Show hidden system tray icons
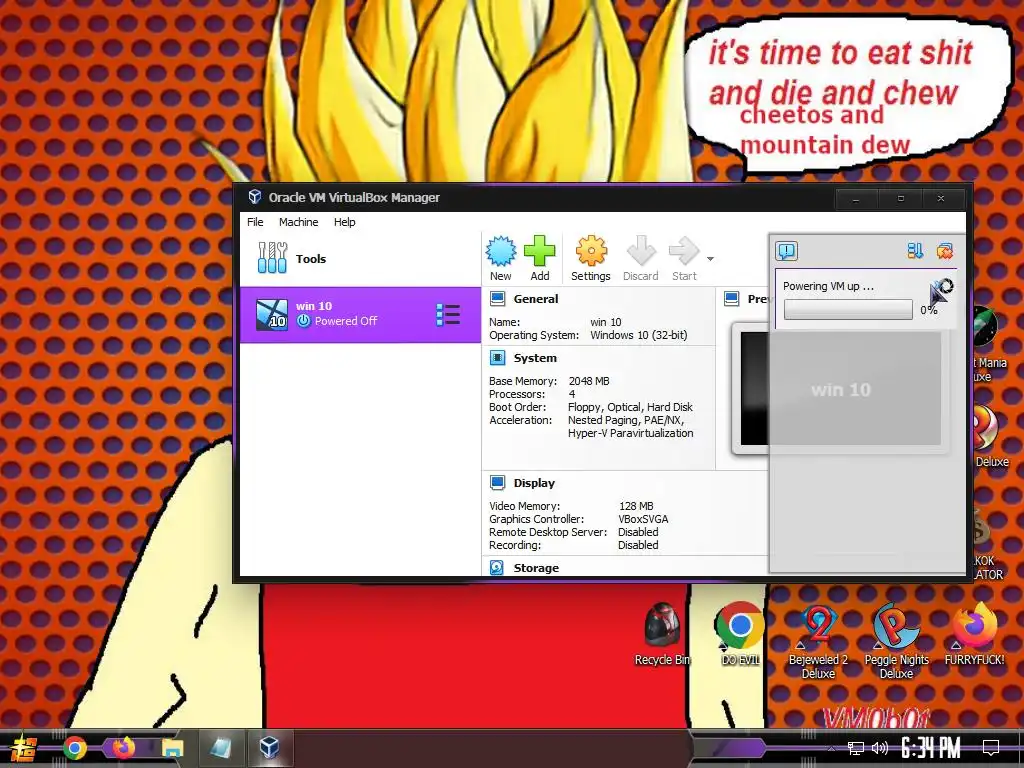 point(831,748)
